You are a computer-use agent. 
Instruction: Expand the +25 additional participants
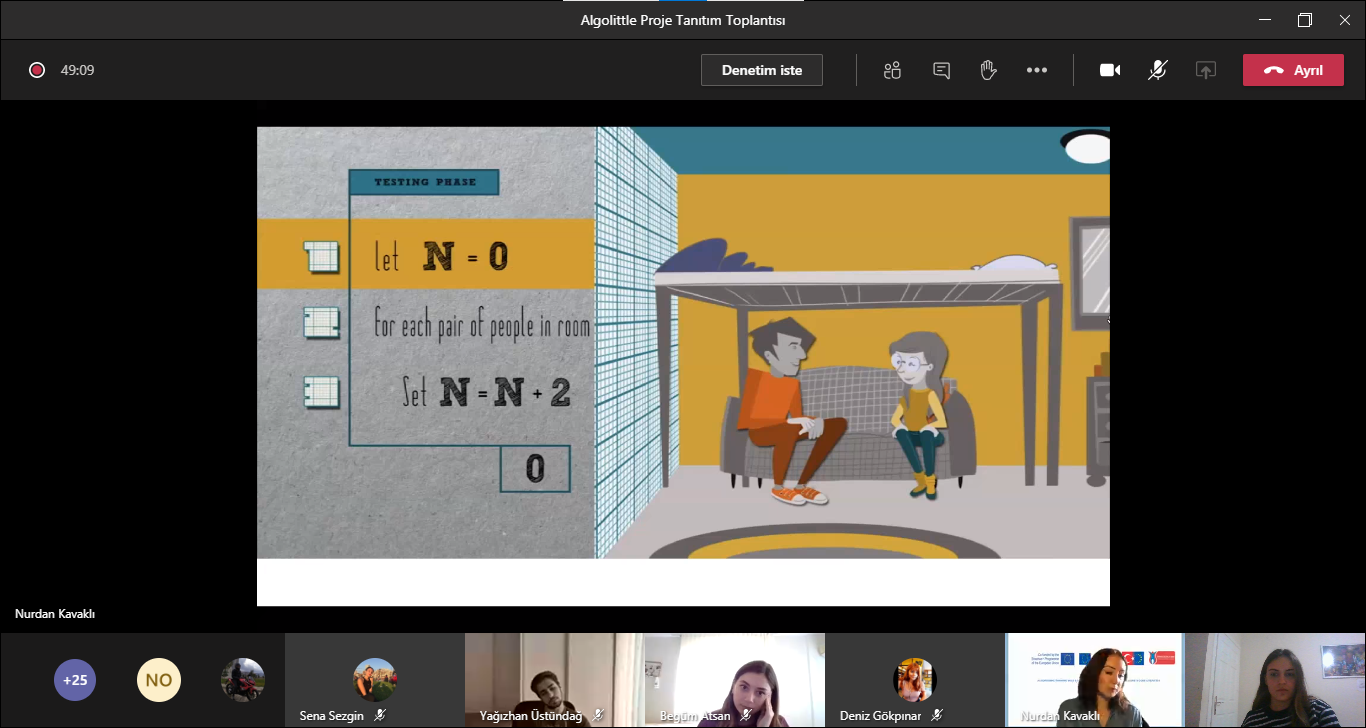pyautogui.click(x=75, y=680)
